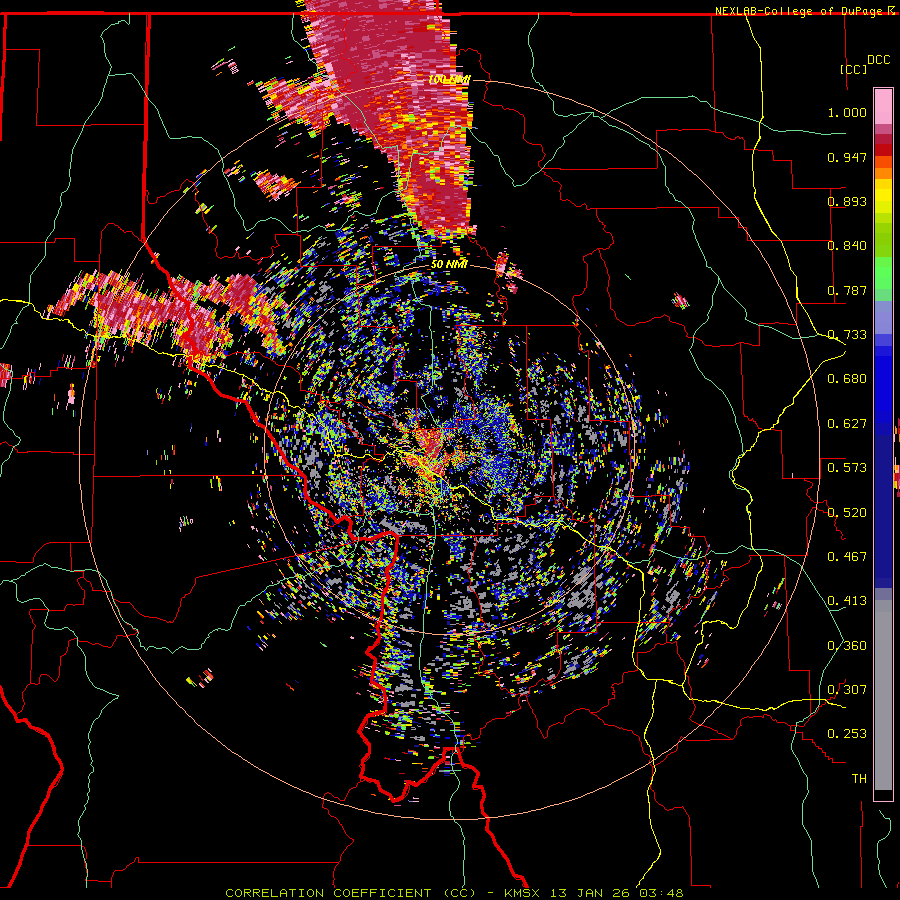This screenshot has width=900, height=900.
Task: Select the 0.893 scale value
Action: point(847,201)
